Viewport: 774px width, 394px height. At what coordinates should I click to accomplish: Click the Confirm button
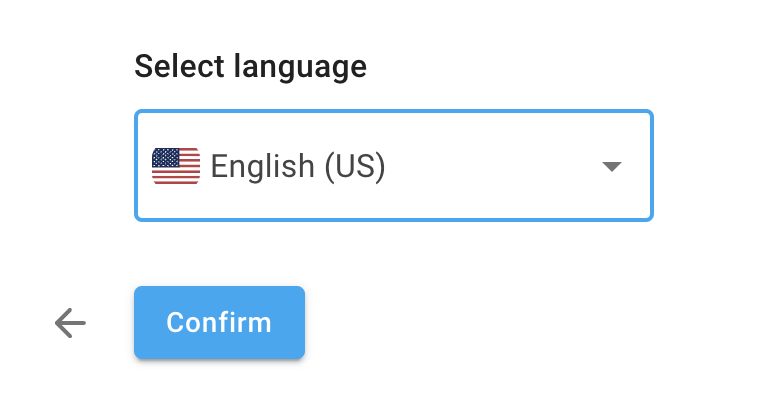coord(219,322)
